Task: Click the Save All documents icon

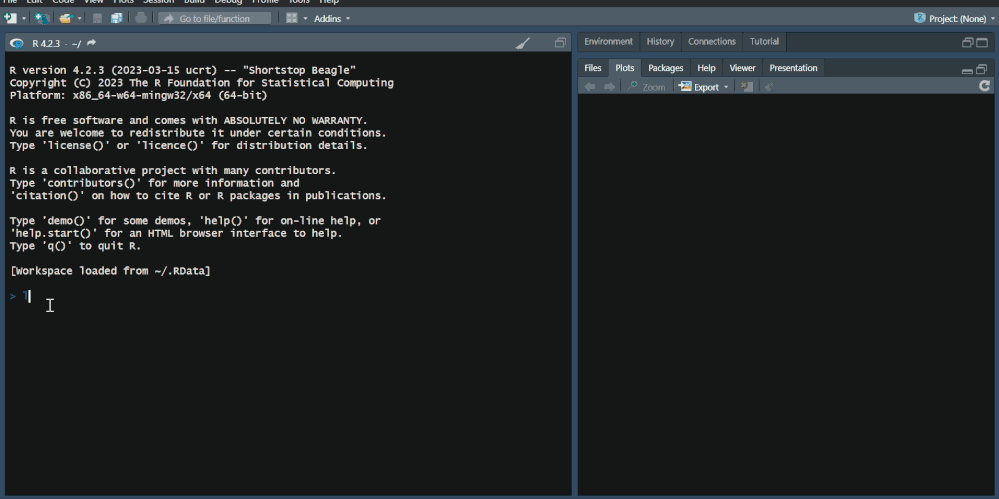Action: tap(116, 18)
